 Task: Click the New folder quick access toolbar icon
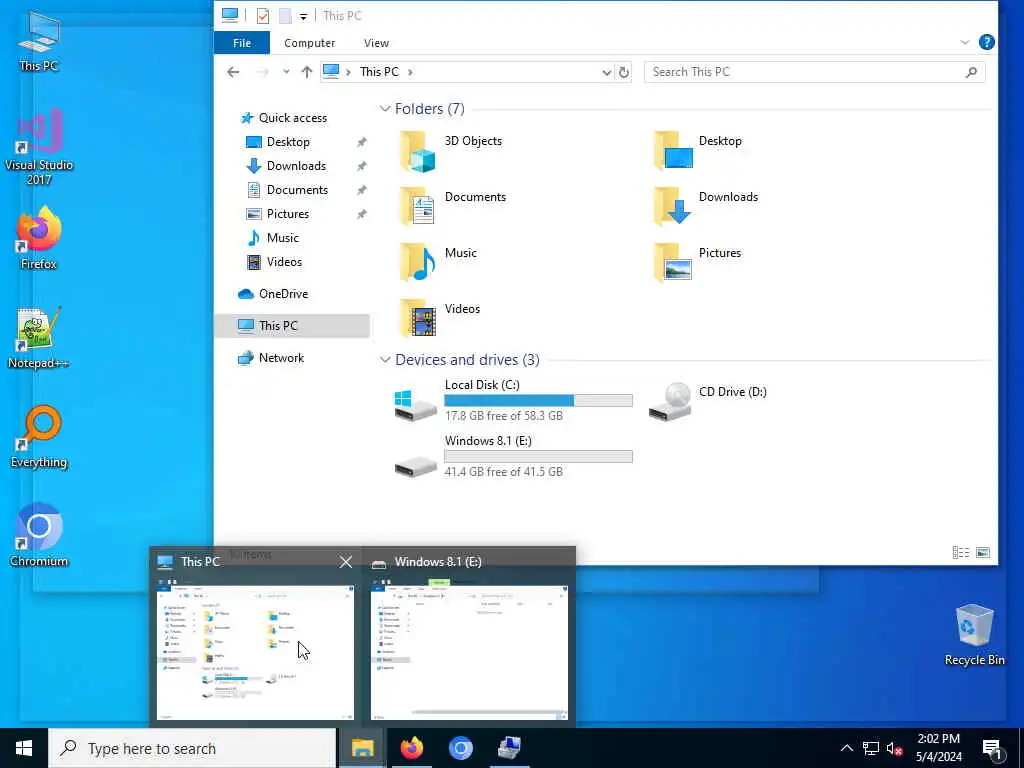tap(285, 16)
